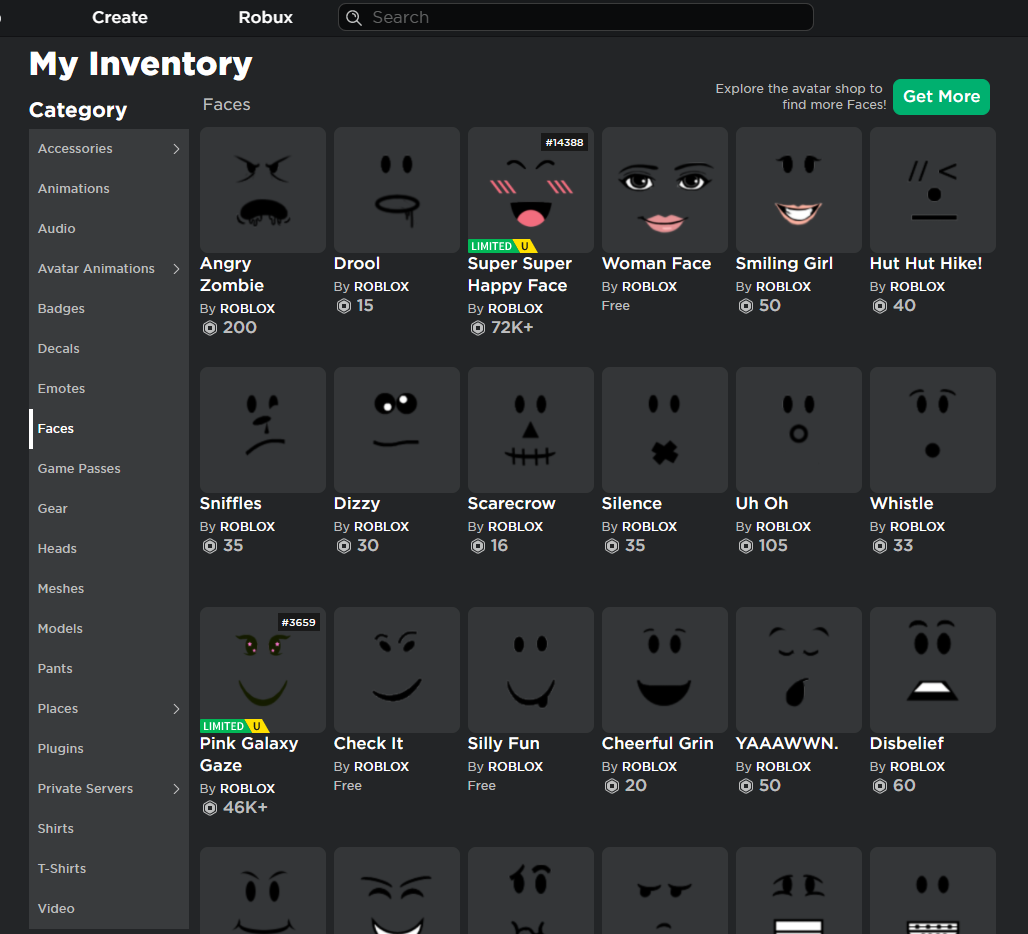Screen dimensions: 1028x934
Task: Open the Create tab in top navigation
Action: [120, 18]
